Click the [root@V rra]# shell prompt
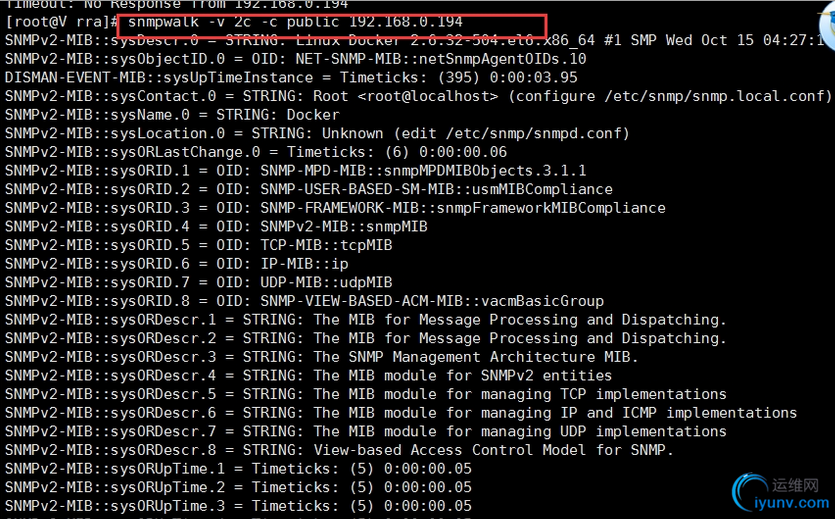Viewport: 835px width, 519px height. (62, 22)
